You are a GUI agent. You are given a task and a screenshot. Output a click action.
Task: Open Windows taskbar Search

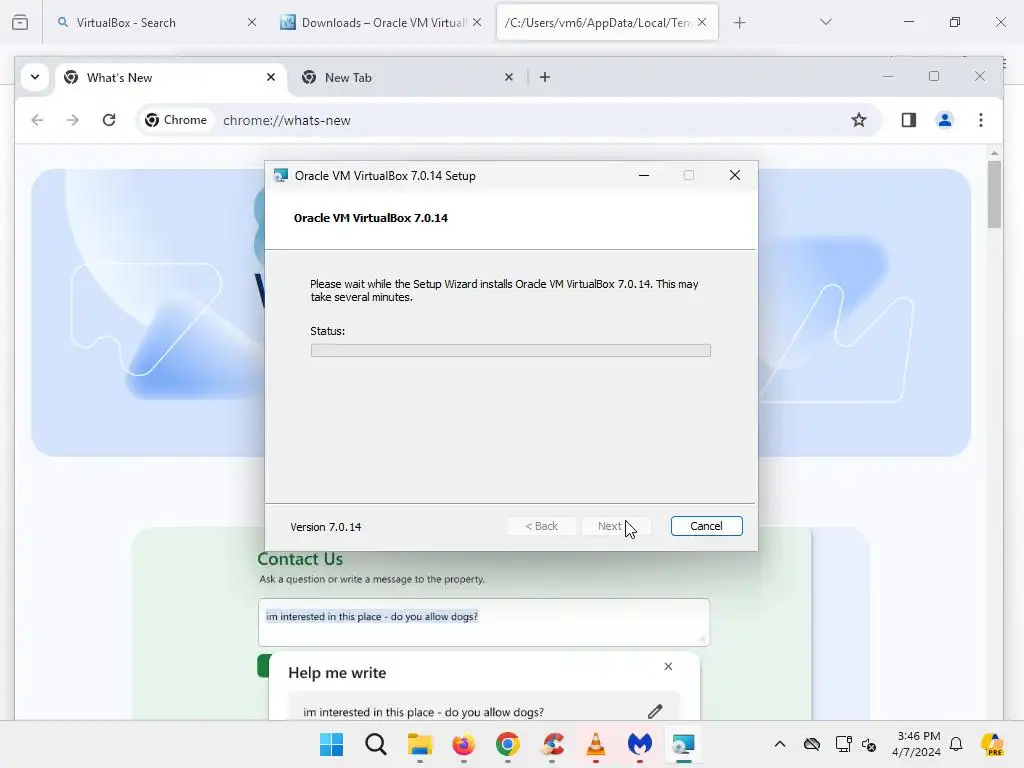pyautogui.click(x=376, y=744)
